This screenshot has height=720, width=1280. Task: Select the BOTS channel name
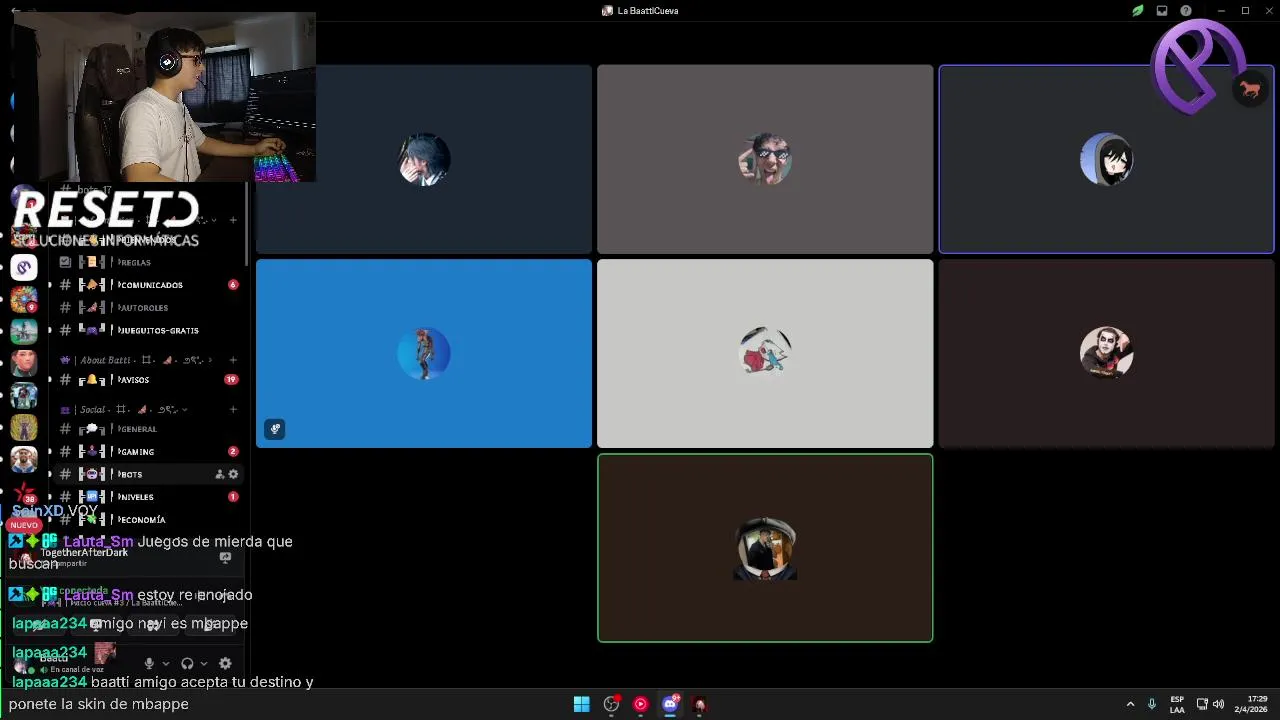(x=131, y=475)
